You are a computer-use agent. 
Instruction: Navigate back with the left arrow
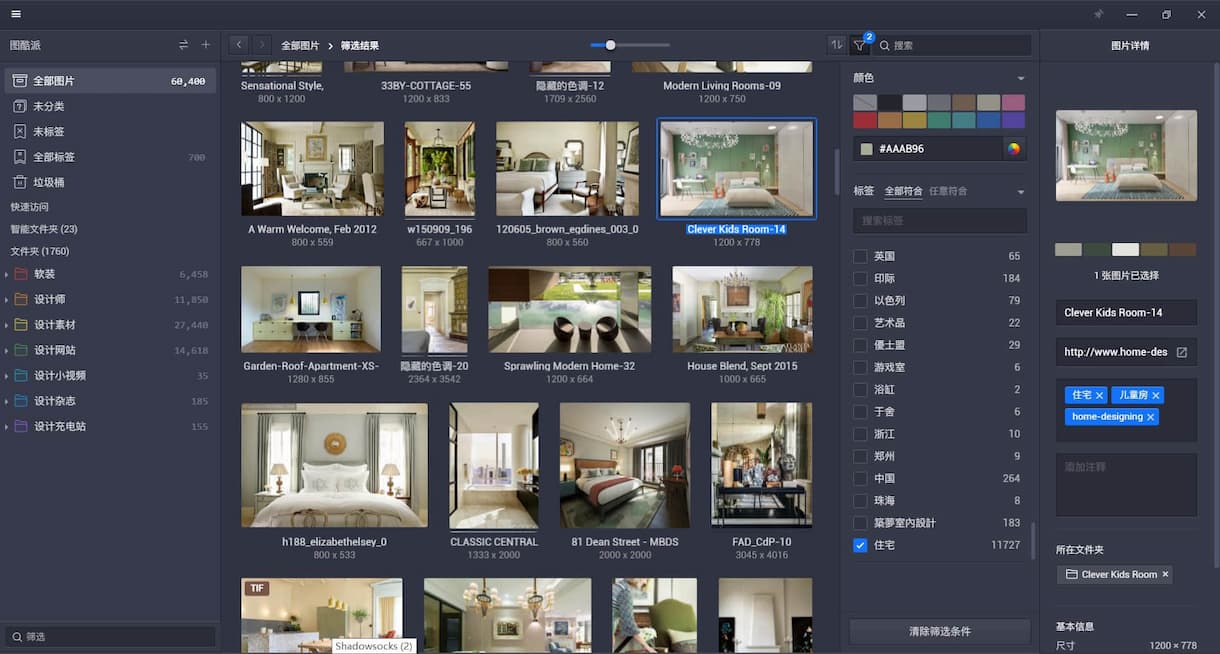click(x=239, y=45)
